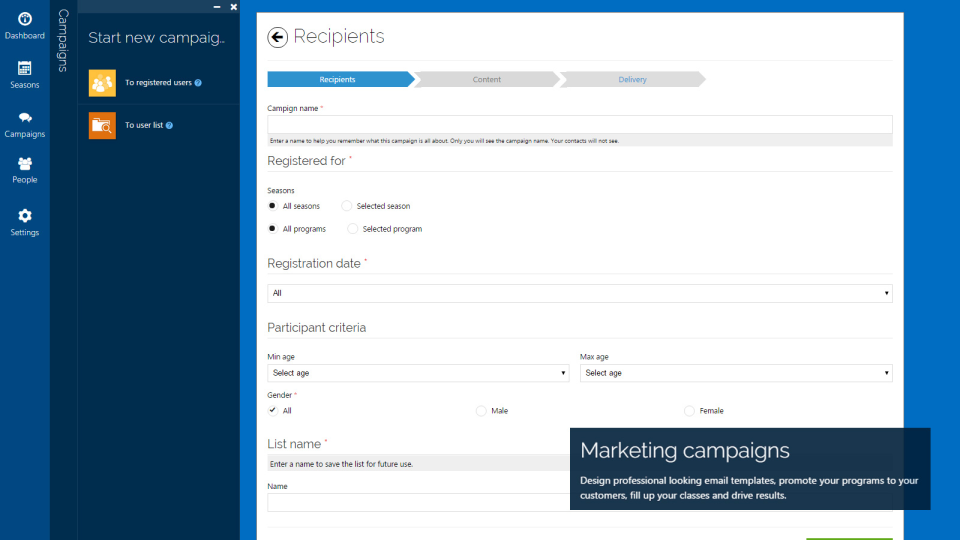Select the Male gender option

481,411
